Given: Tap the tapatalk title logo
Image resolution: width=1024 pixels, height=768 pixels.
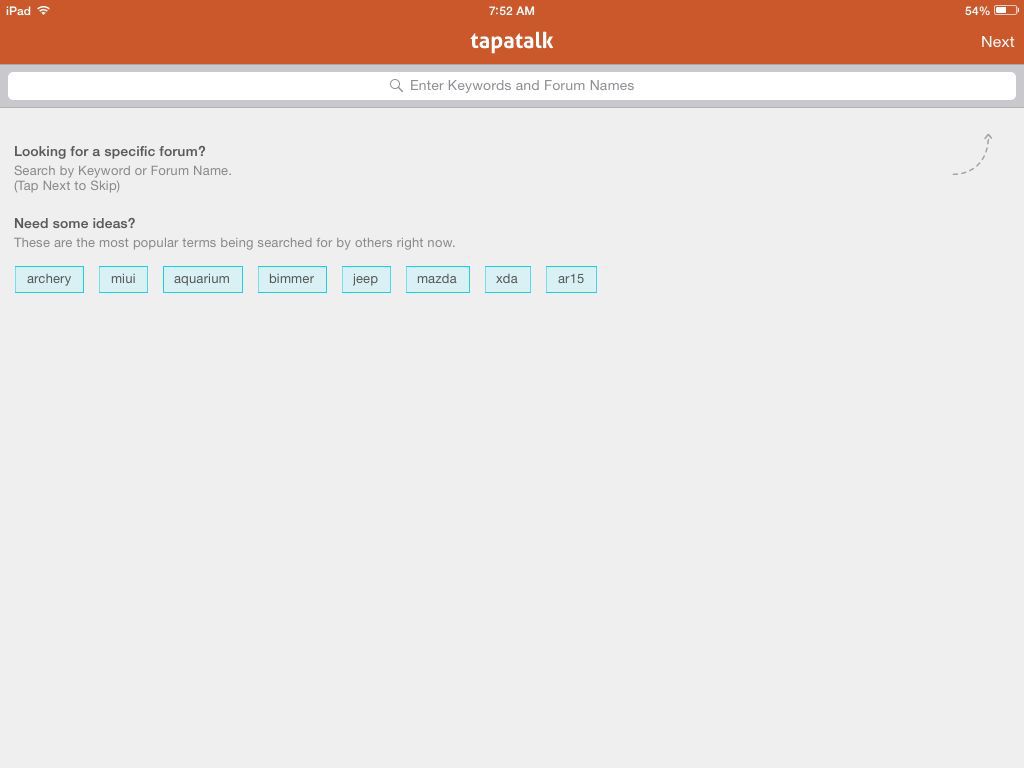Looking at the screenshot, I should (x=512, y=41).
